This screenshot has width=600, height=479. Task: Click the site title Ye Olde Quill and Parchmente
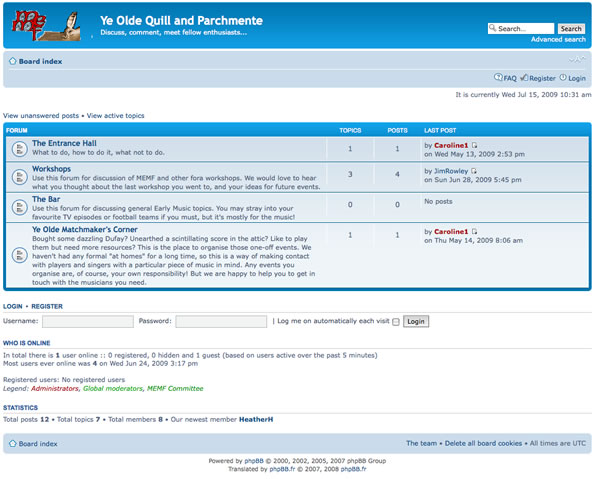(181, 20)
